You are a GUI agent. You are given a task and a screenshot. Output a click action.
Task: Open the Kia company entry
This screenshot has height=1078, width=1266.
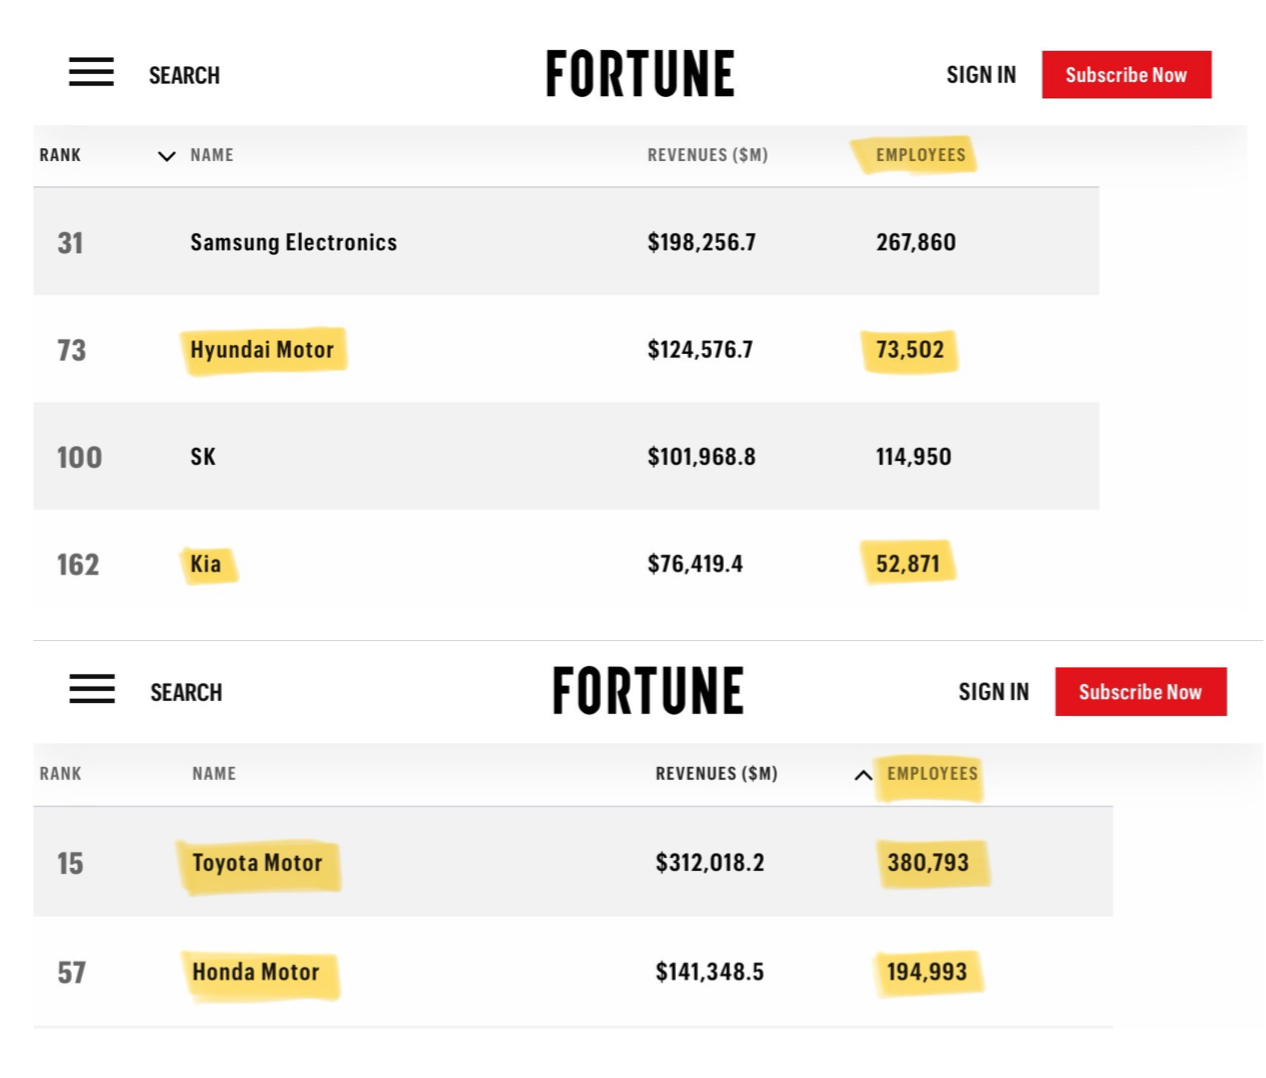(x=206, y=564)
